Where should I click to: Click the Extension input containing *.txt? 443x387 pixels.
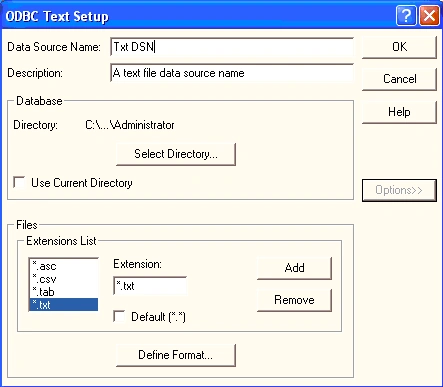(x=150, y=286)
